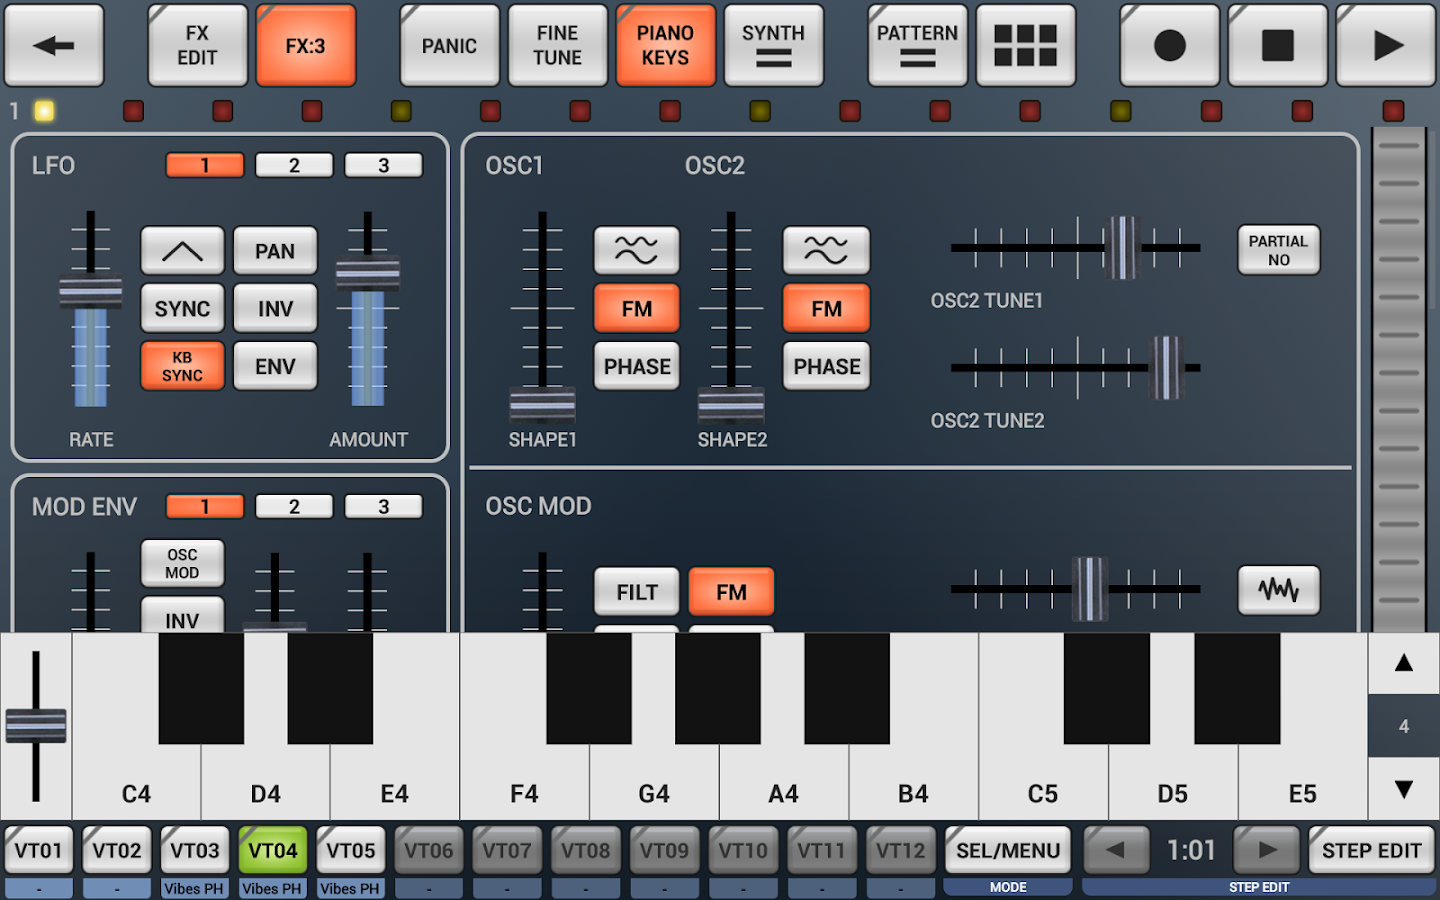Start recording with the record button

click(x=1169, y=46)
